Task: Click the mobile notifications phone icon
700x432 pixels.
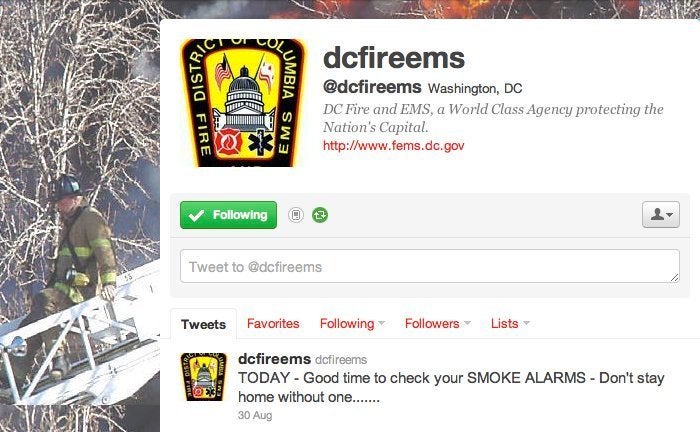Action: pos(296,215)
